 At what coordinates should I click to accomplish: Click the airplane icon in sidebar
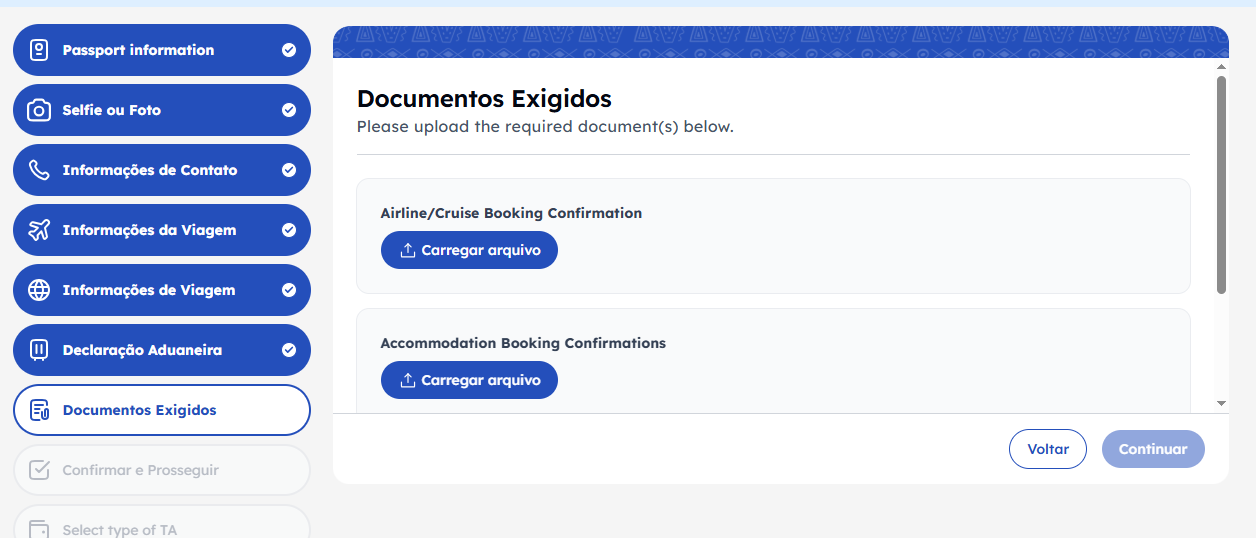pyautogui.click(x=39, y=230)
